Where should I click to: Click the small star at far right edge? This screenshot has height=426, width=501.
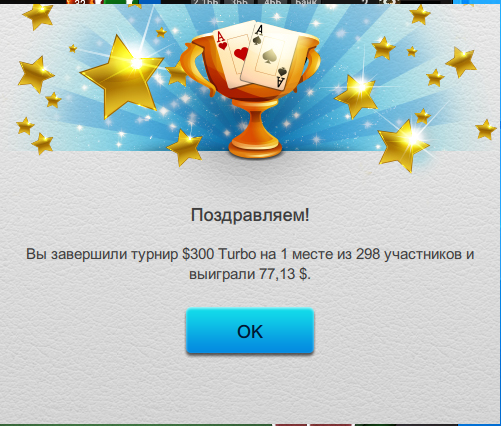(x=485, y=129)
